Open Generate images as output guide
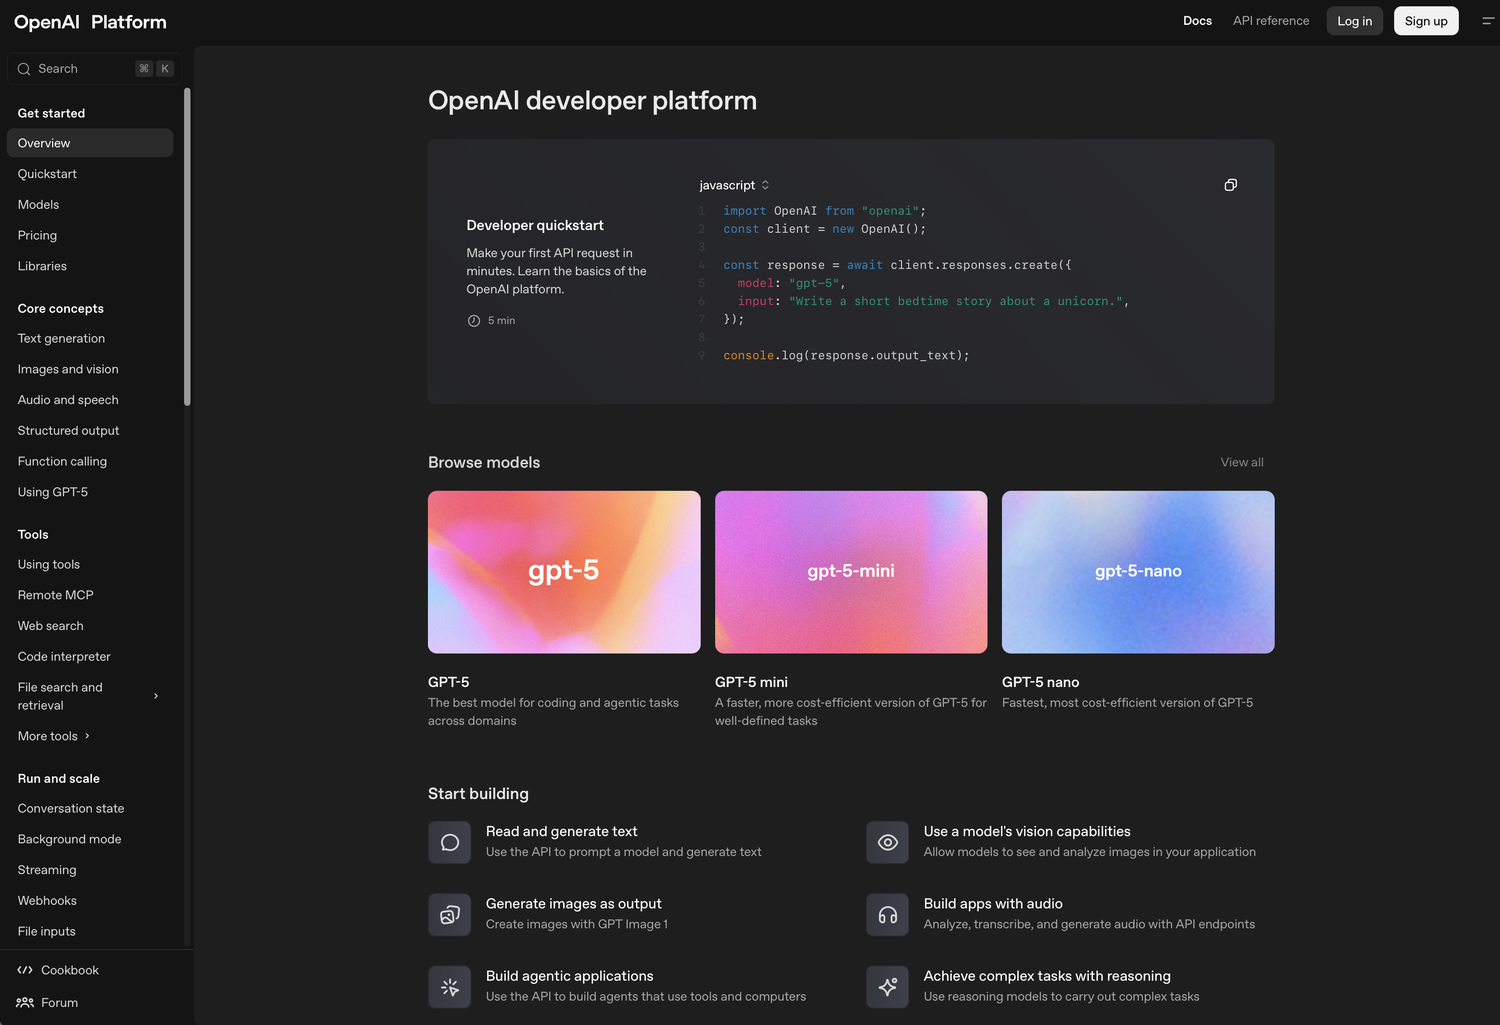The width and height of the screenshot is (1500, 1025). 574,904
